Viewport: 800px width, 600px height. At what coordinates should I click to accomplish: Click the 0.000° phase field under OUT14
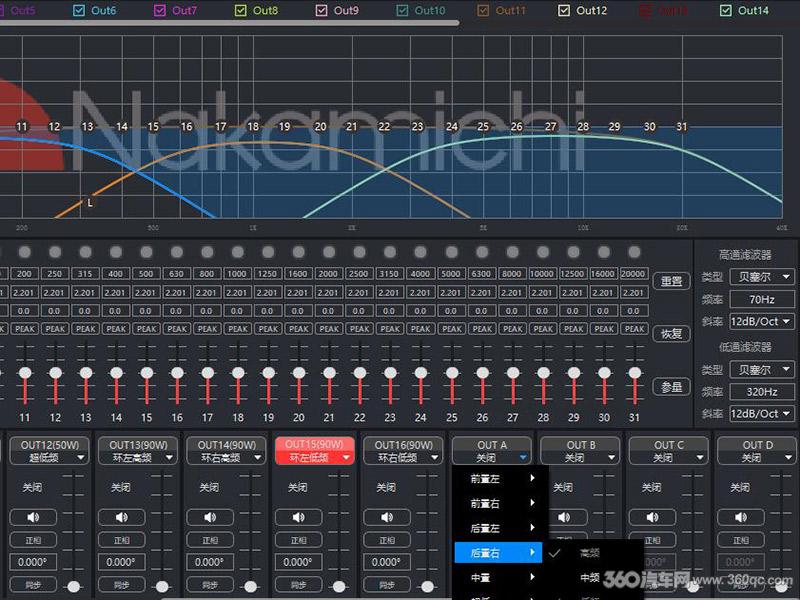point(210,562)
